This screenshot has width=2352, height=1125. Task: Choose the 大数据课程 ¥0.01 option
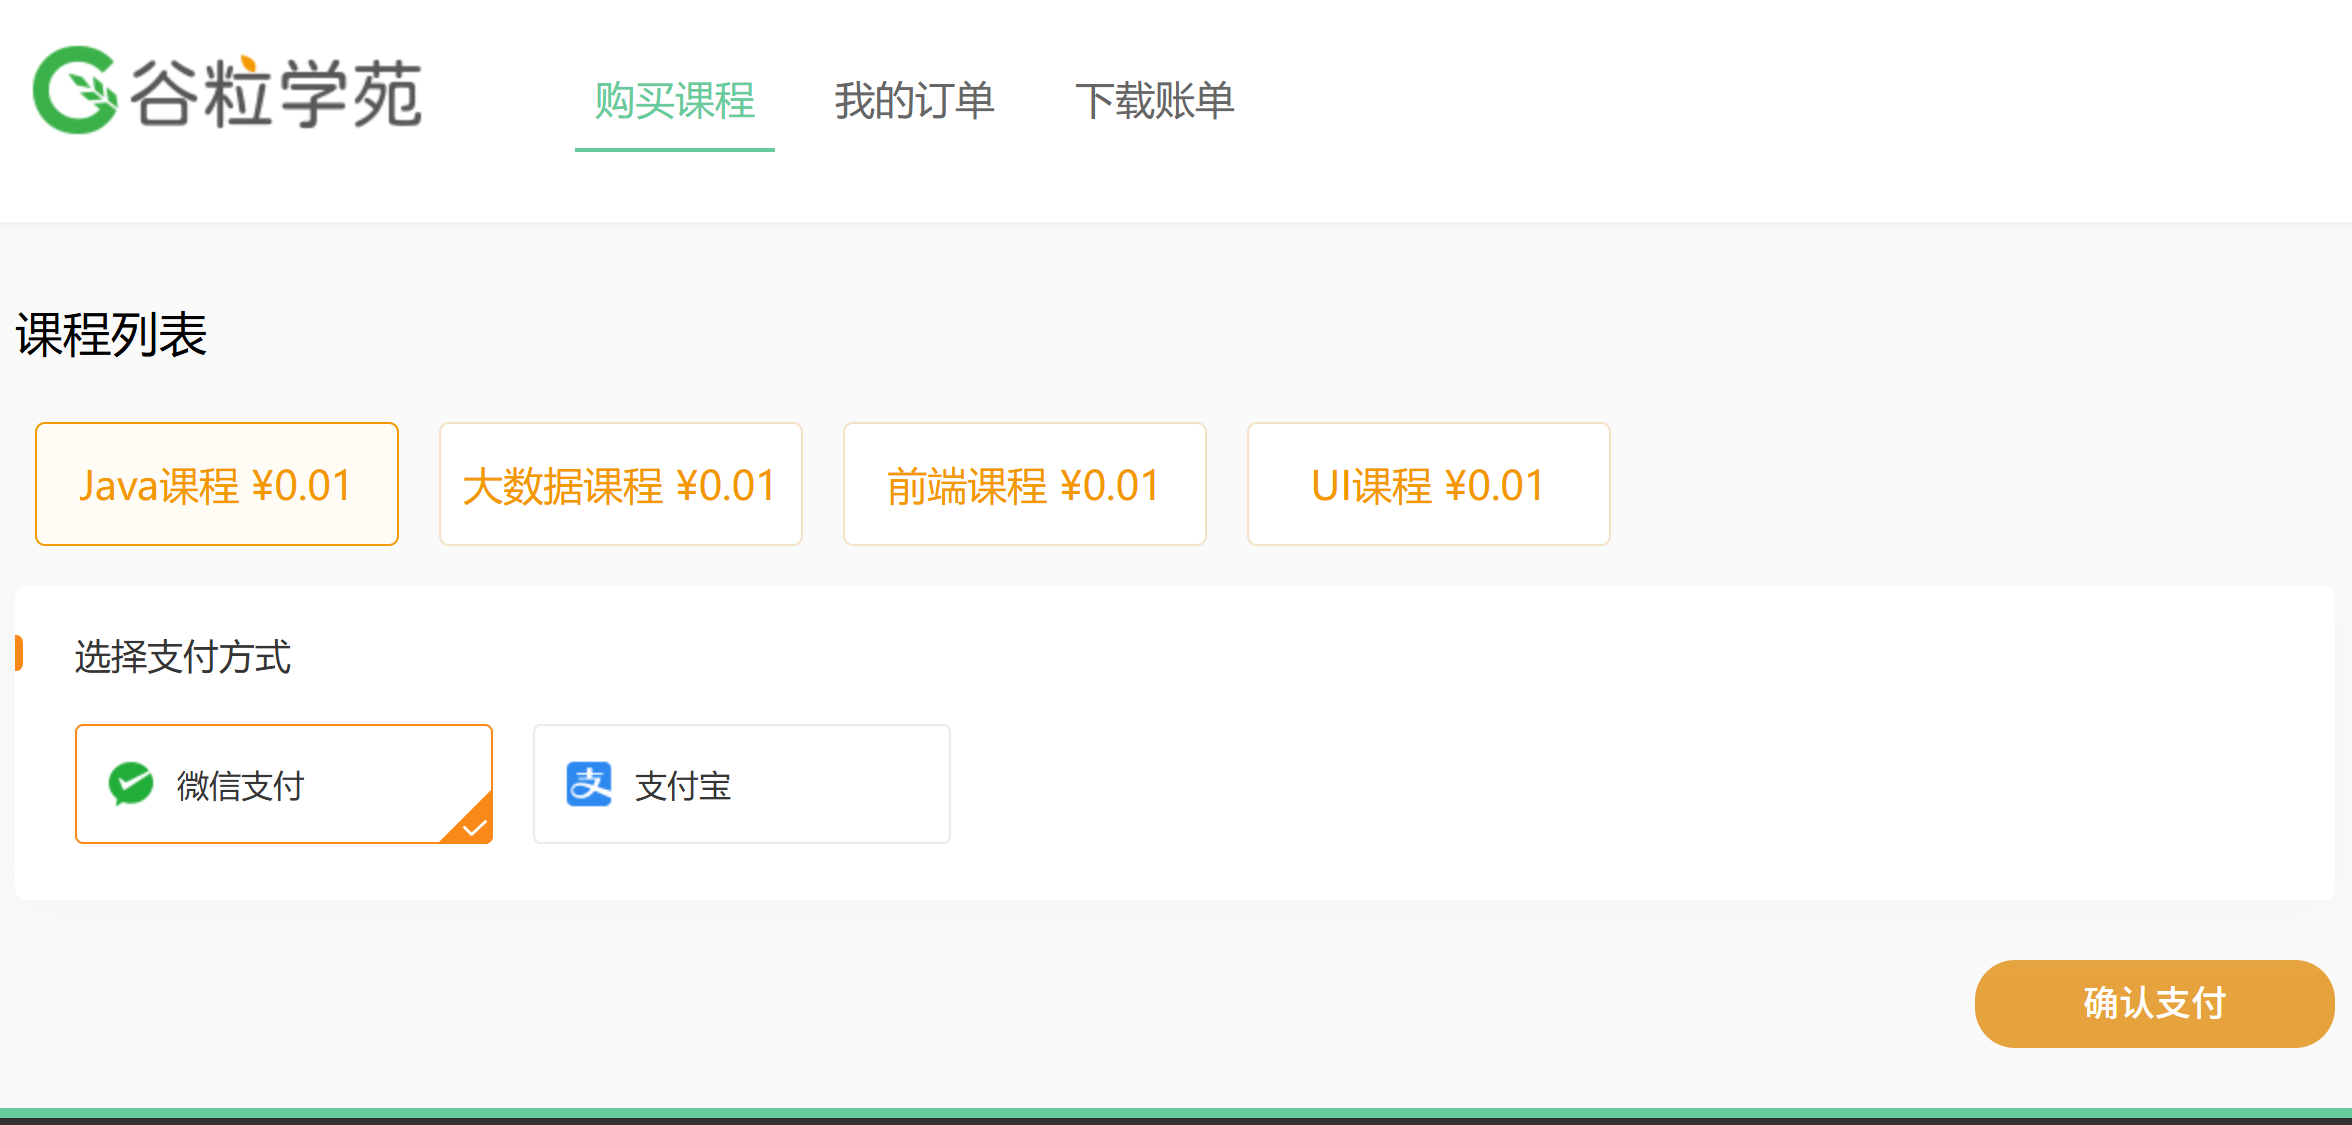(x=620, y=485)
